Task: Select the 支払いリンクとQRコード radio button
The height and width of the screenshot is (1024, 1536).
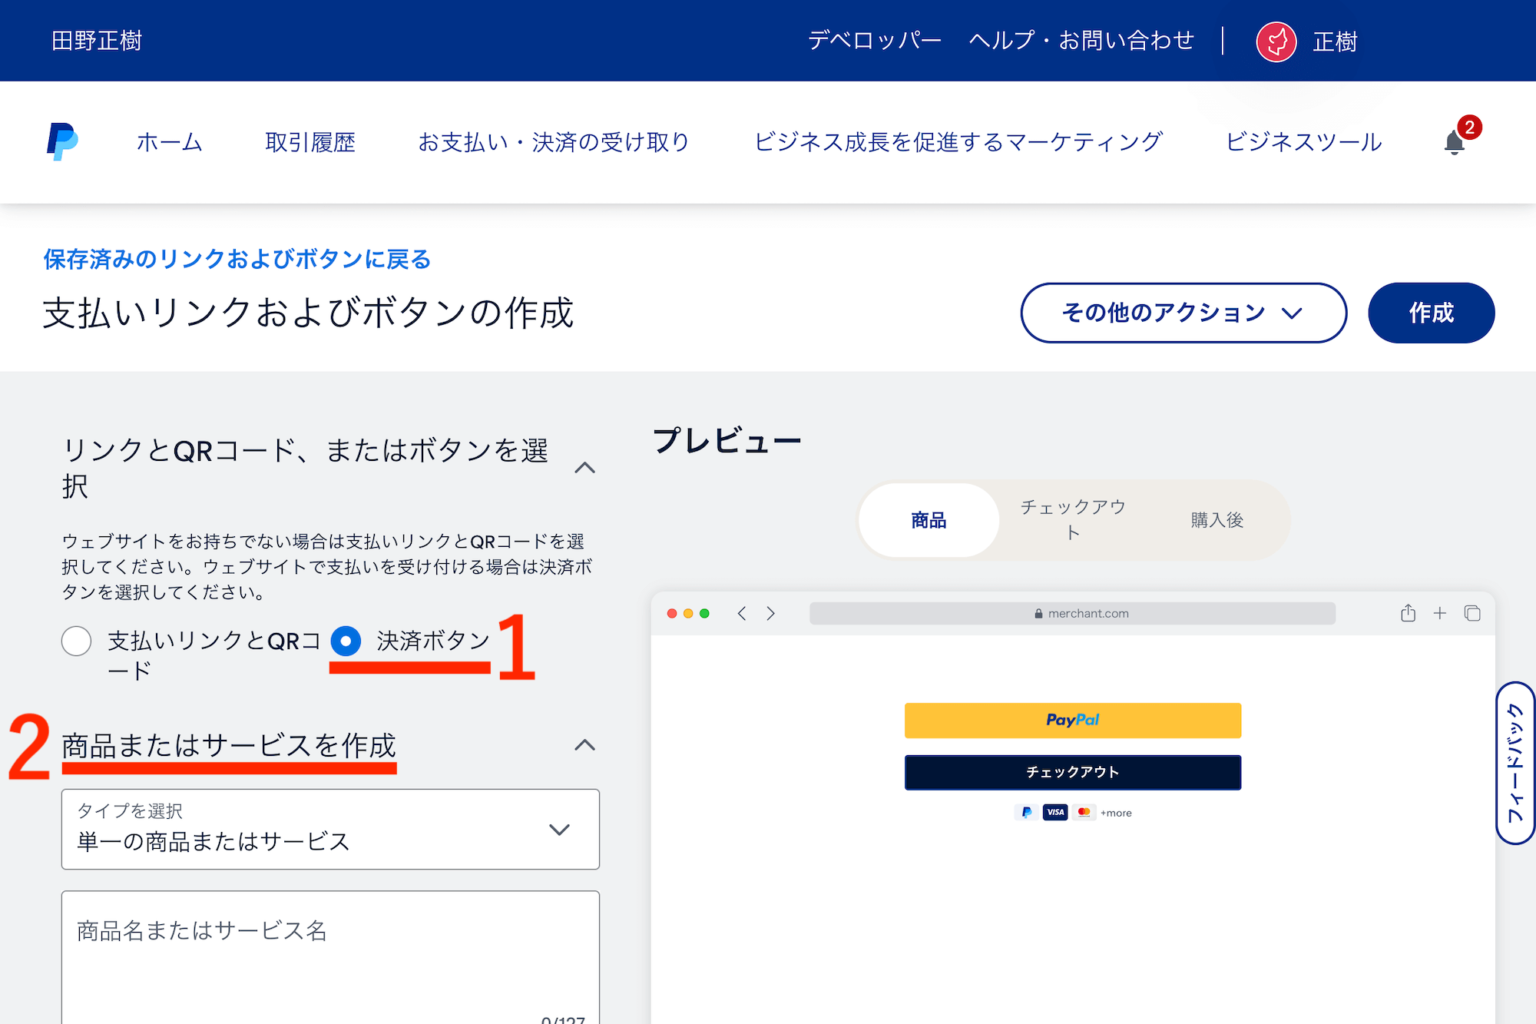Action: pyautogui.click(x=76, y=641)
